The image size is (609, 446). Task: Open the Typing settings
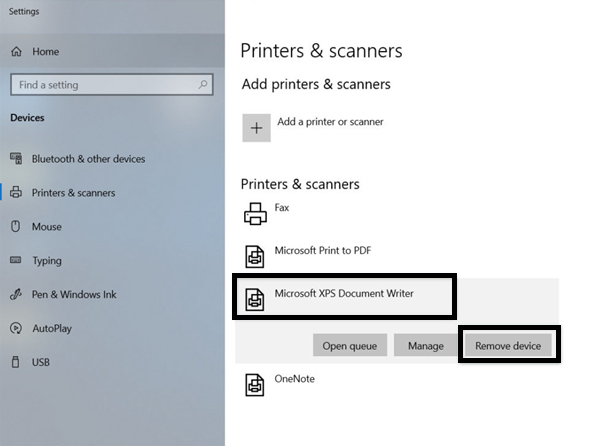[47, 260]
